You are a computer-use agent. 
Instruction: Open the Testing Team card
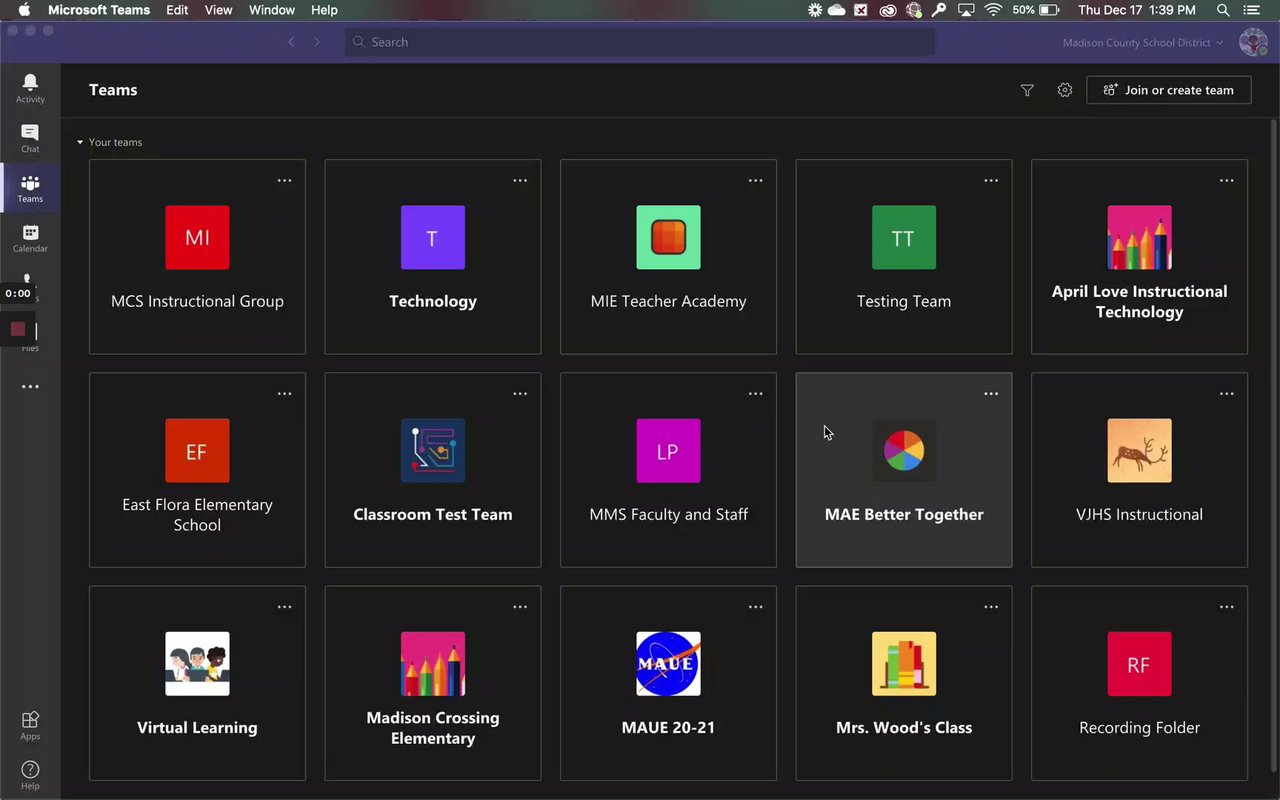[904, 257]
